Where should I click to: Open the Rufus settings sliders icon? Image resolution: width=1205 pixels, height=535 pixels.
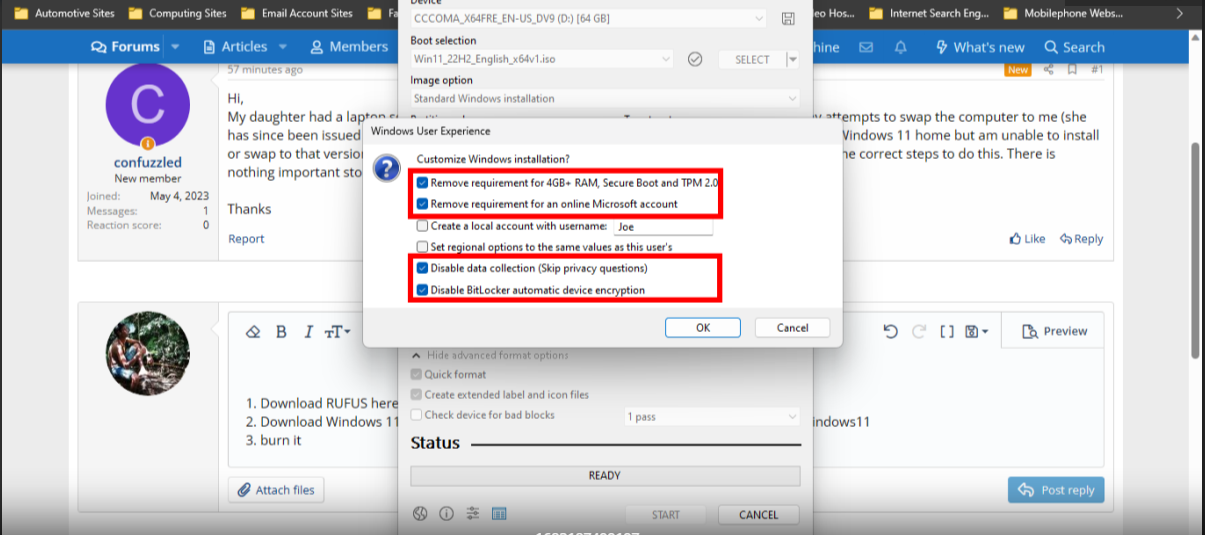[x=473, y=514]
